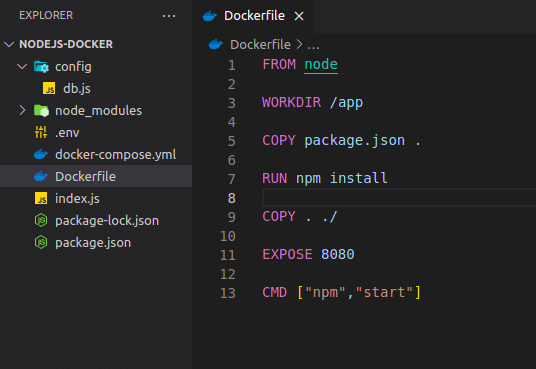Place the cursor on empty line 8
Viewport: 536px width, 369px height.
[399, 198]
